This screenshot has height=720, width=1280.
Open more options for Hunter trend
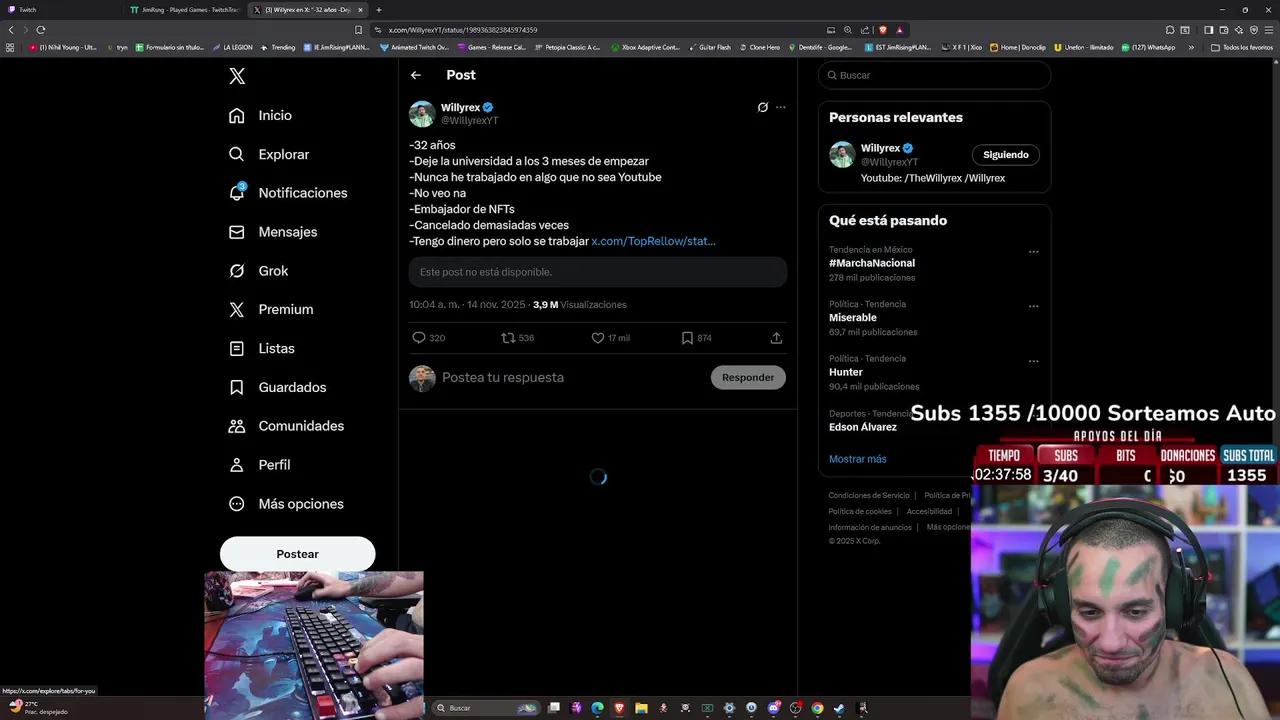coord(1034,361)
